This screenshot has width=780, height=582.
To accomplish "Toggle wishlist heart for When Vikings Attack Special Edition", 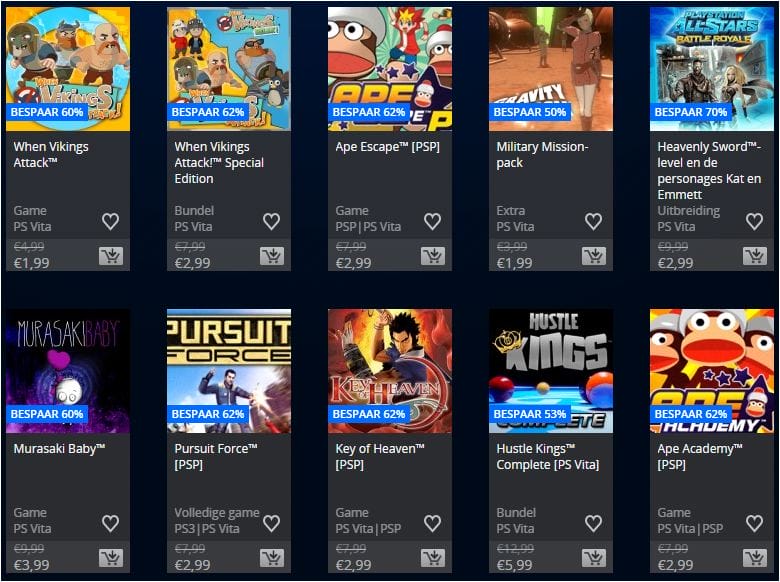I will pos(272,221).
